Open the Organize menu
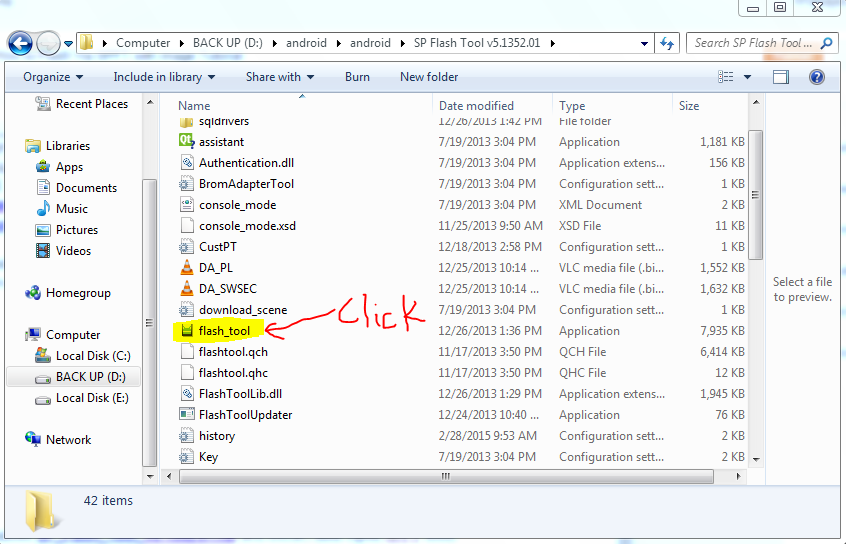The width and height of the screenshot is (846, 544). point(53,77)
